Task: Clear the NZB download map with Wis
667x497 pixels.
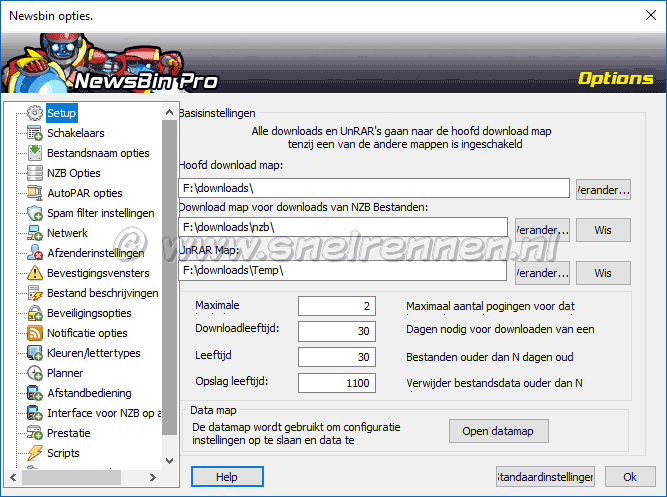Action: pyautogui.click(x=603, y=230)
